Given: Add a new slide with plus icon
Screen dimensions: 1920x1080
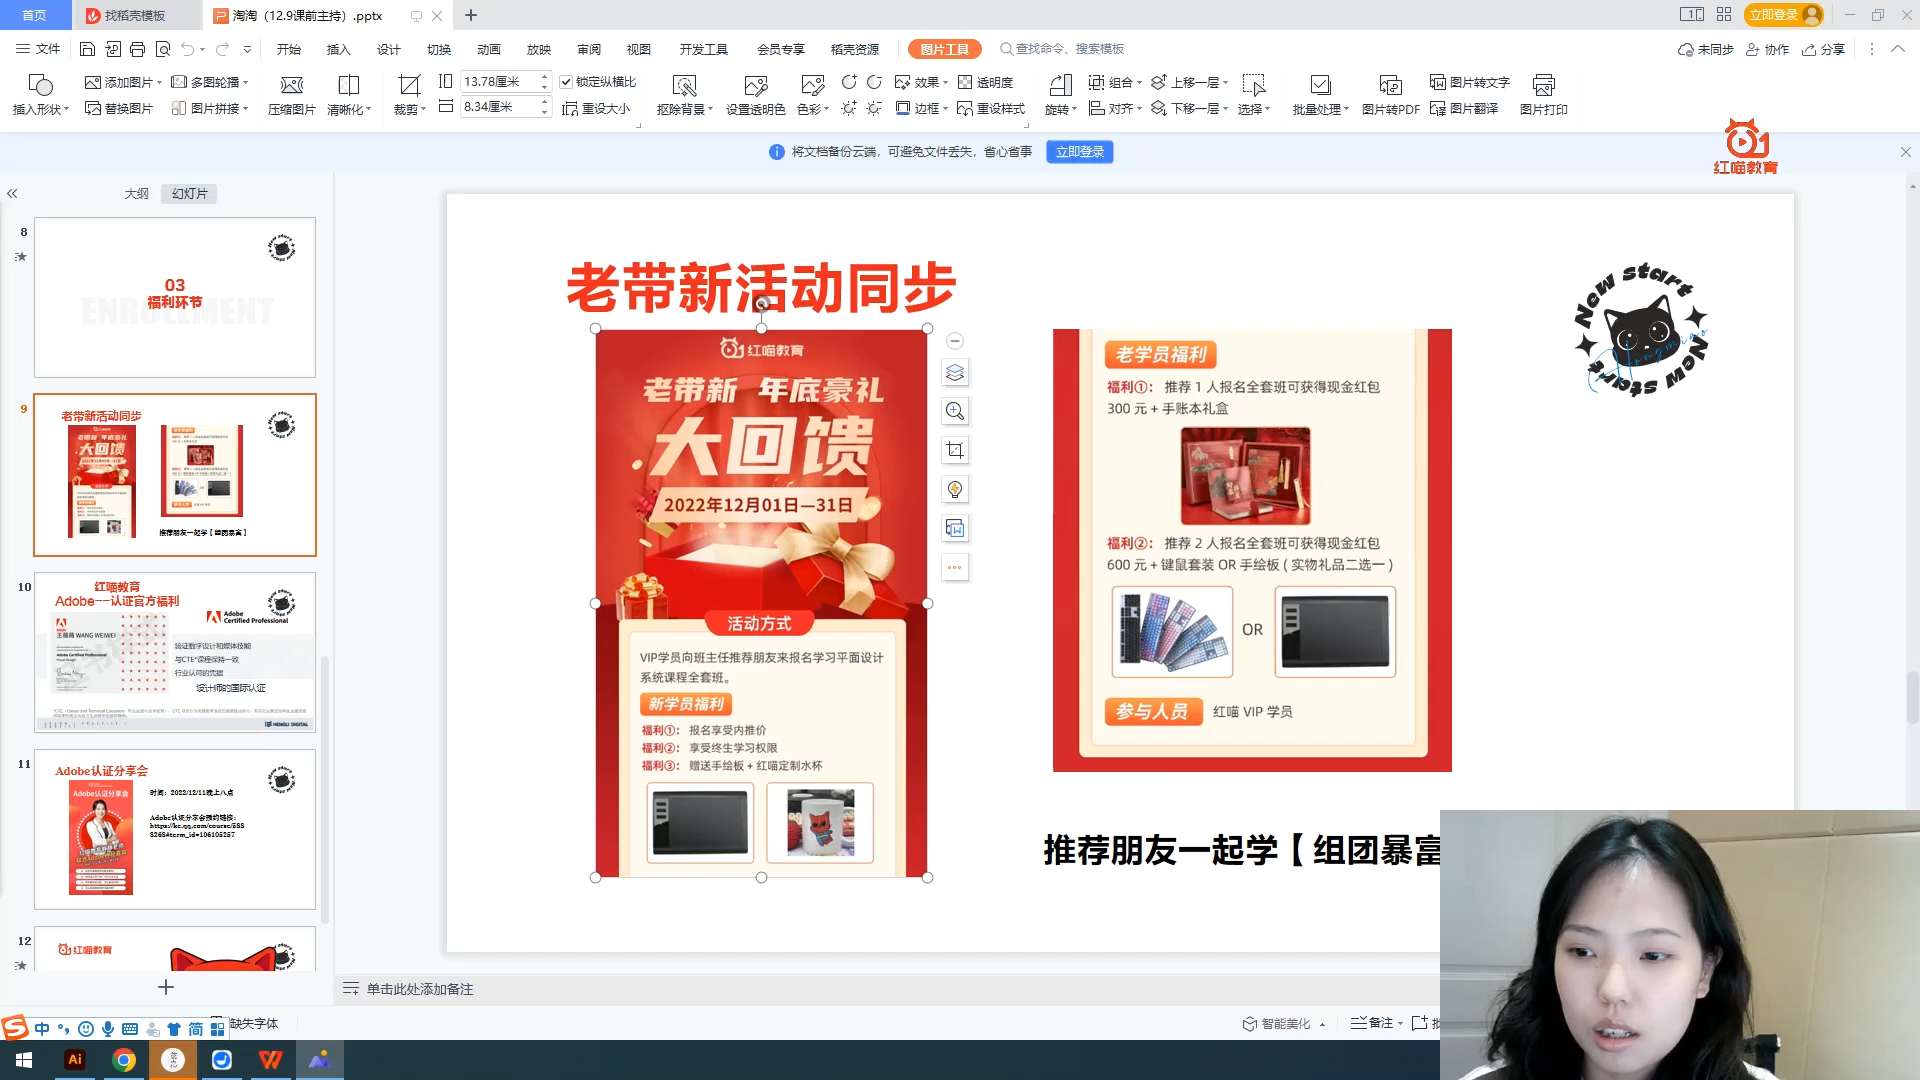Looking at the screenshot, I should click(166, 987).
